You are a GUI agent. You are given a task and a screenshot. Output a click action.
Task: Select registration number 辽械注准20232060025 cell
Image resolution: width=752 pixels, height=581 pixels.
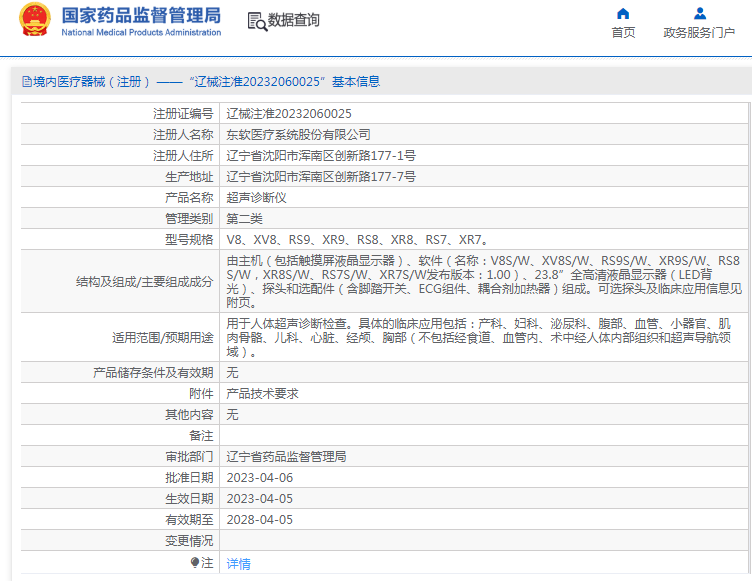point(289,114)
